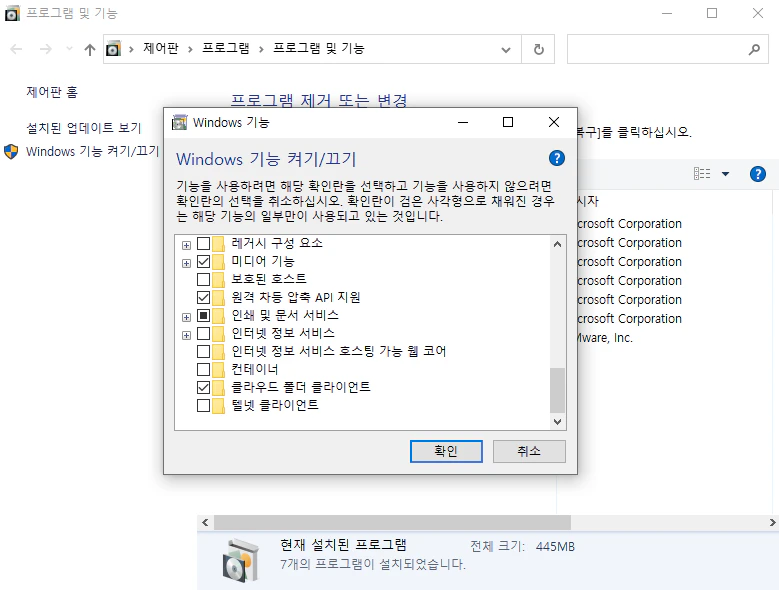This screenshot has width=779, height=590.
Task: Click the view options icon in Programs window
Action: 702,173
